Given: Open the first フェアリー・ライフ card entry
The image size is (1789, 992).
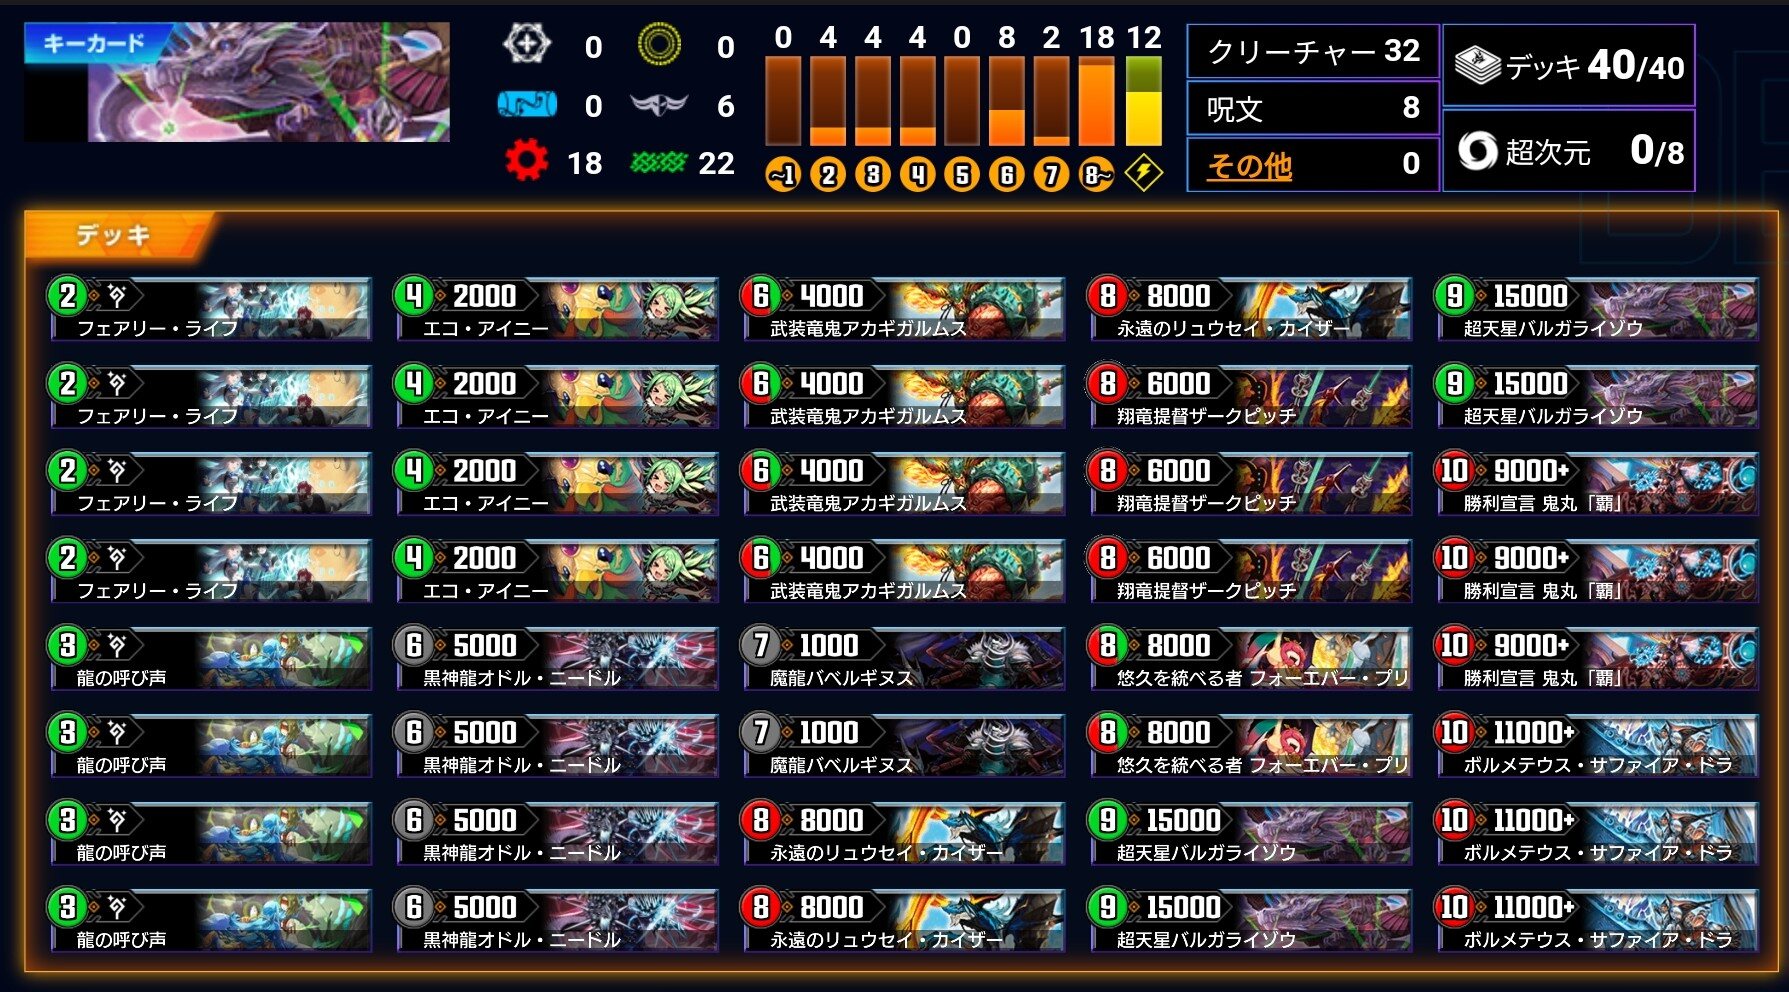Looking at the screenshot, I should click(210, 309).
